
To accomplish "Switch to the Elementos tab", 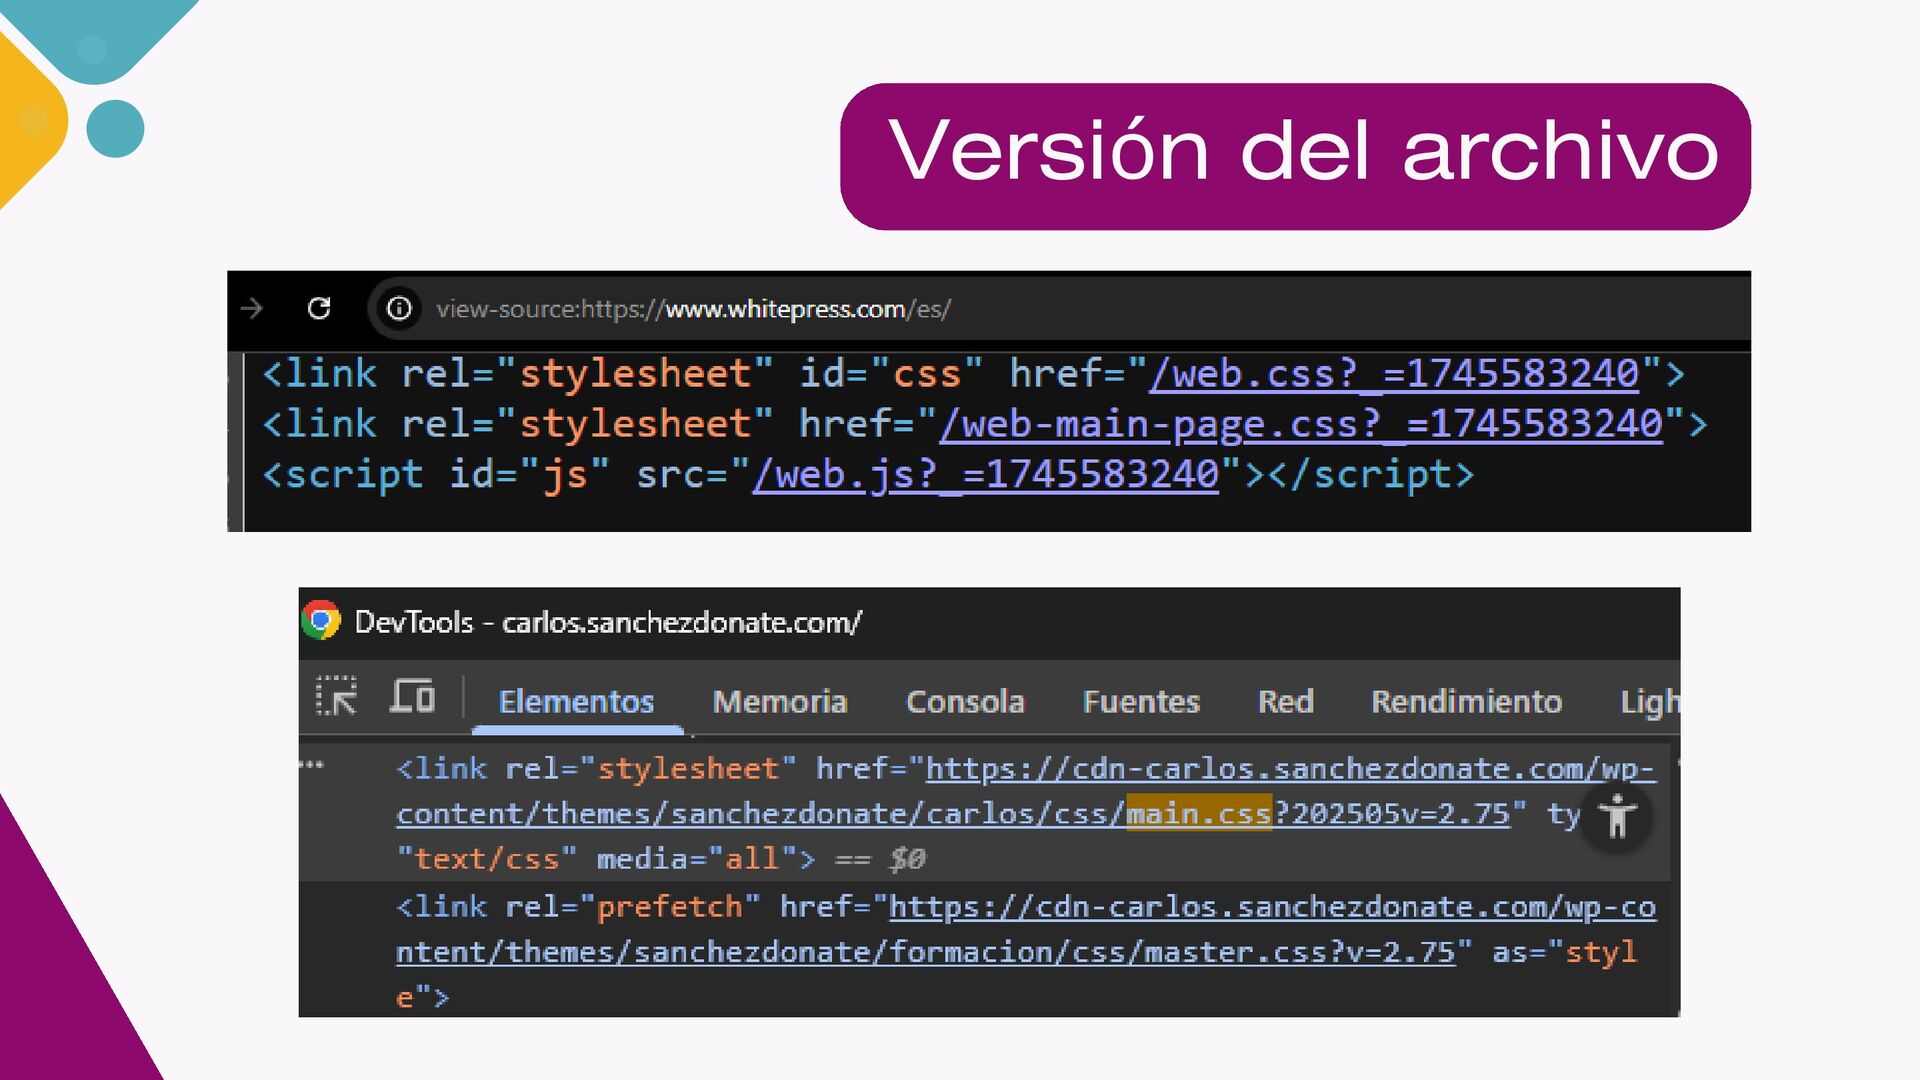I will 576,701.
